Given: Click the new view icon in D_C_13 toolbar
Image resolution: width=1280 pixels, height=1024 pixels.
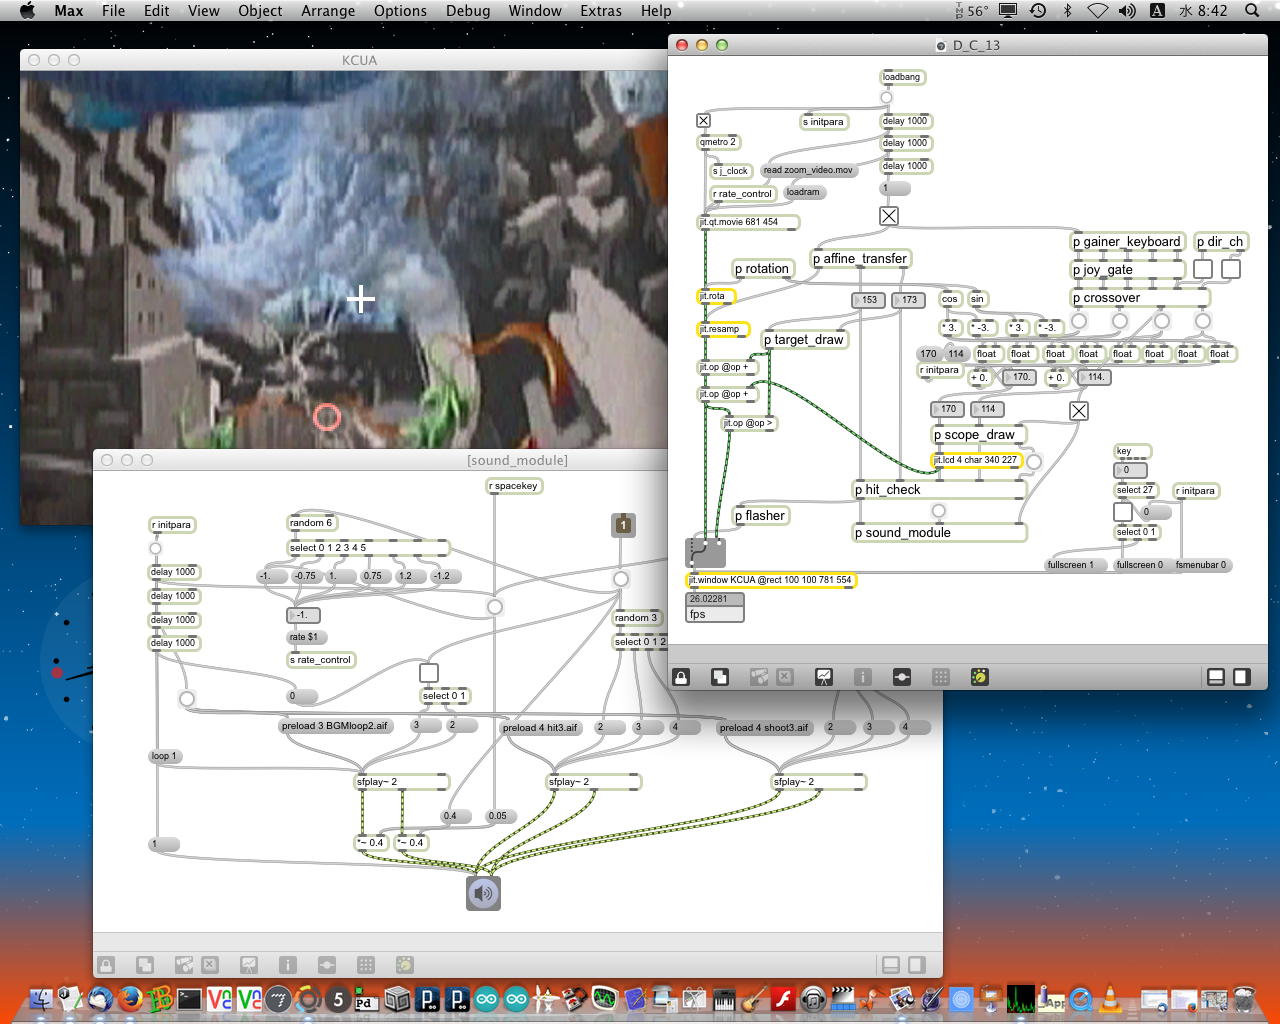Looking at the screenshot, I should pos(720,677).
